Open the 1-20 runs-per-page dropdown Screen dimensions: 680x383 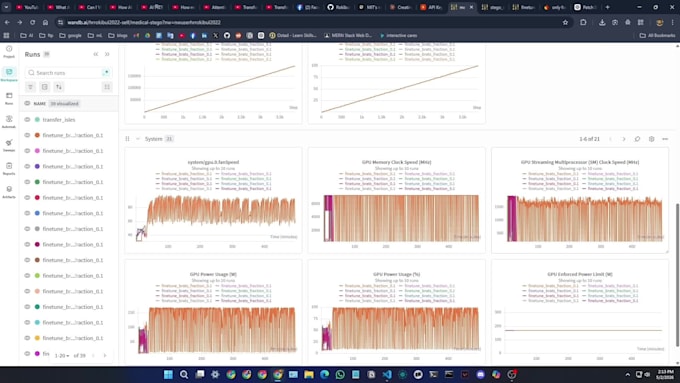point(62,355)
